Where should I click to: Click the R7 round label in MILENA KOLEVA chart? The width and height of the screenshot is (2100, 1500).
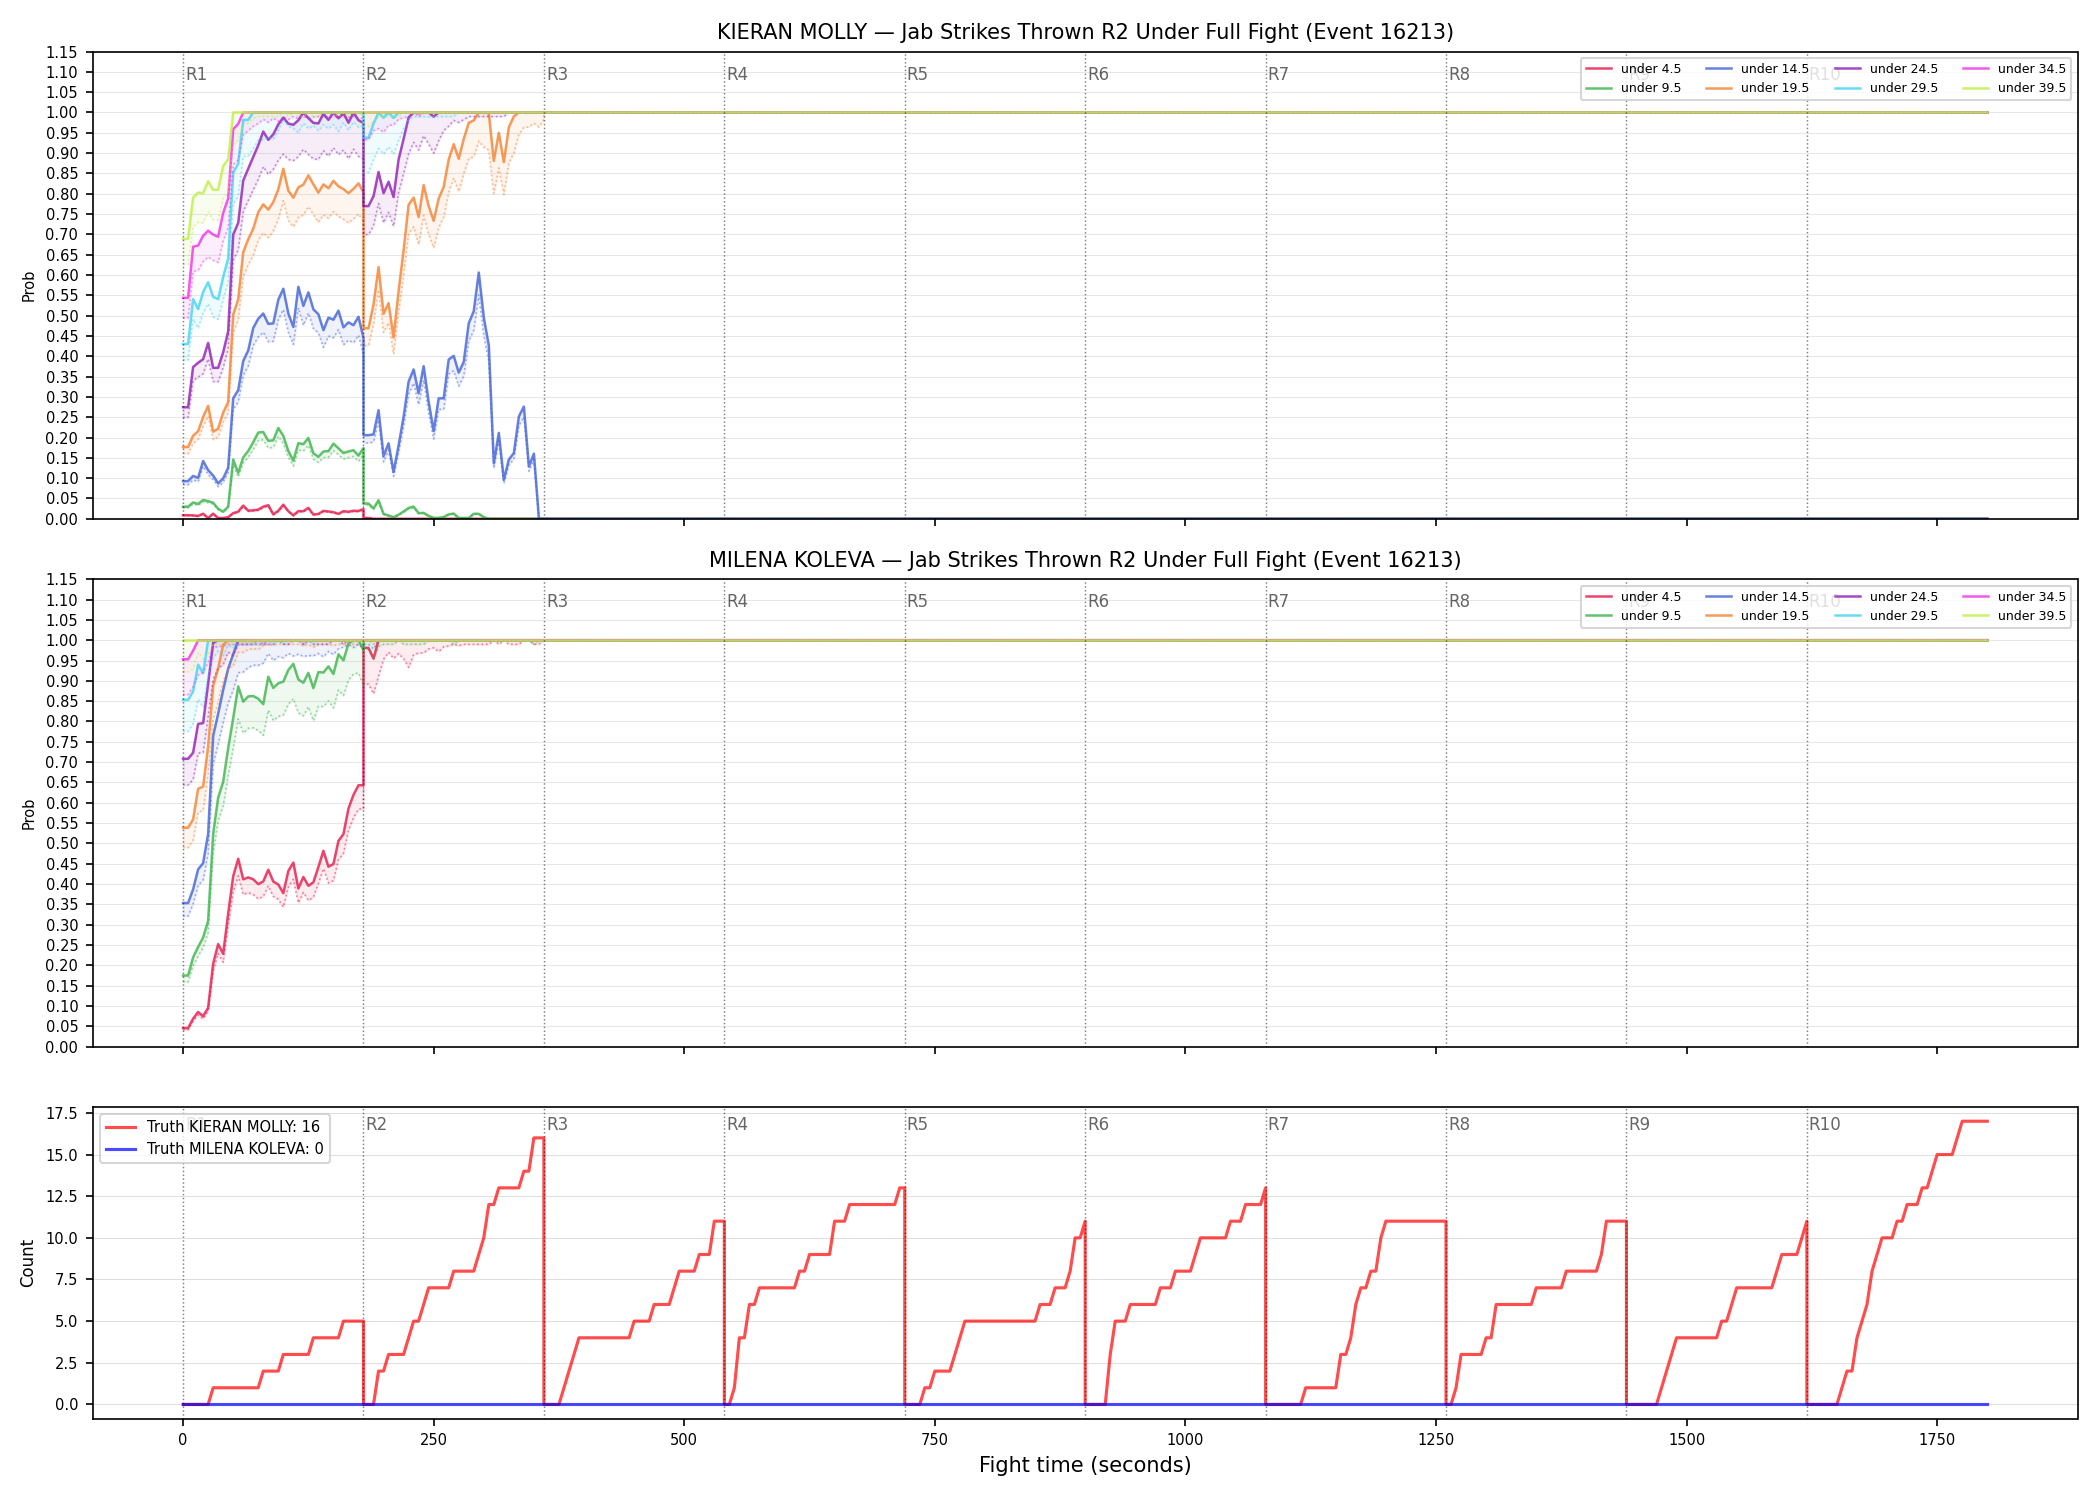click(x=1278, y=602)
